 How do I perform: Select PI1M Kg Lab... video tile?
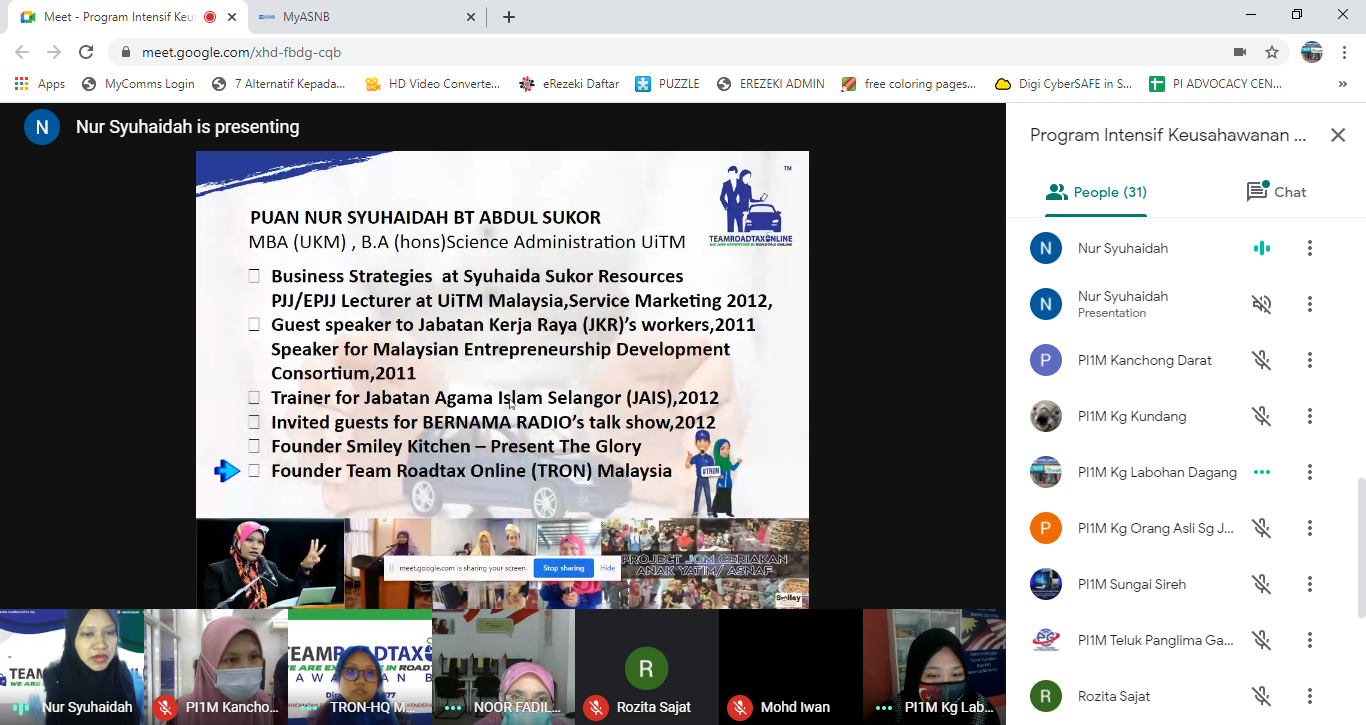point(934,667)
